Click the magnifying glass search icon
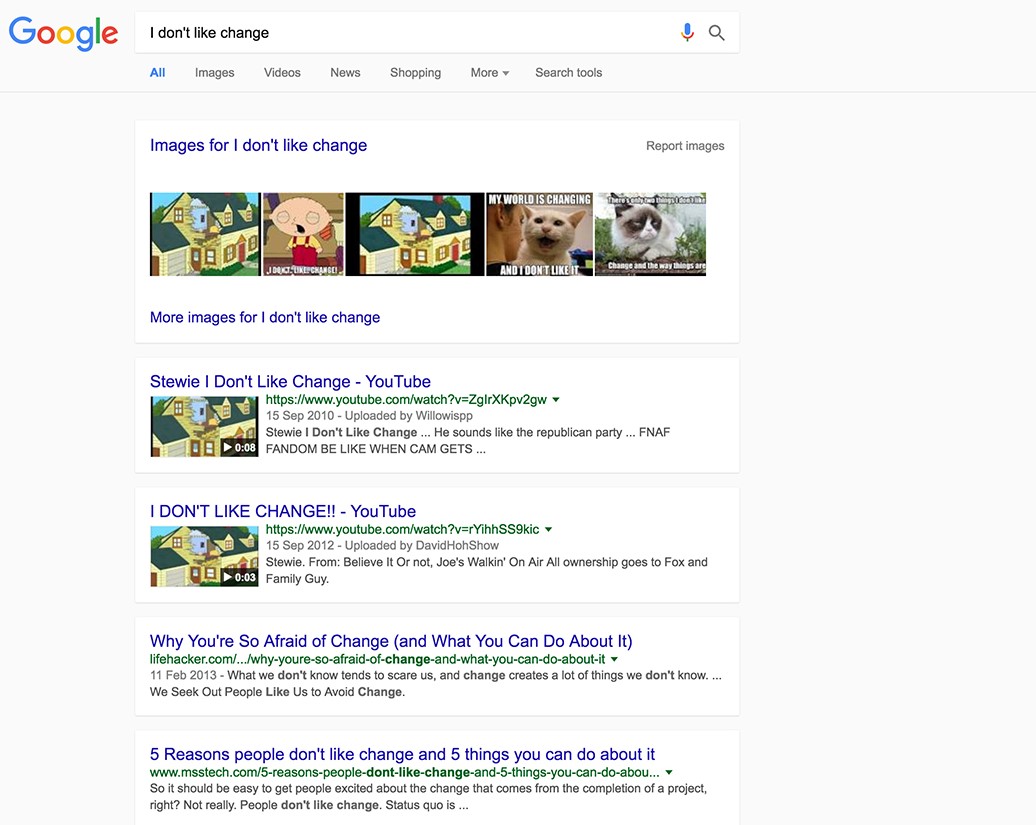This screenshot has height=825, width=1036. pyautogui.click(x=716, y=32)
